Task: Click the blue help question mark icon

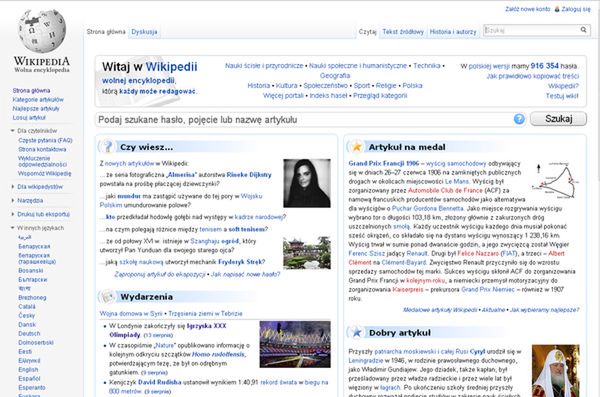Action: (519, 119)
